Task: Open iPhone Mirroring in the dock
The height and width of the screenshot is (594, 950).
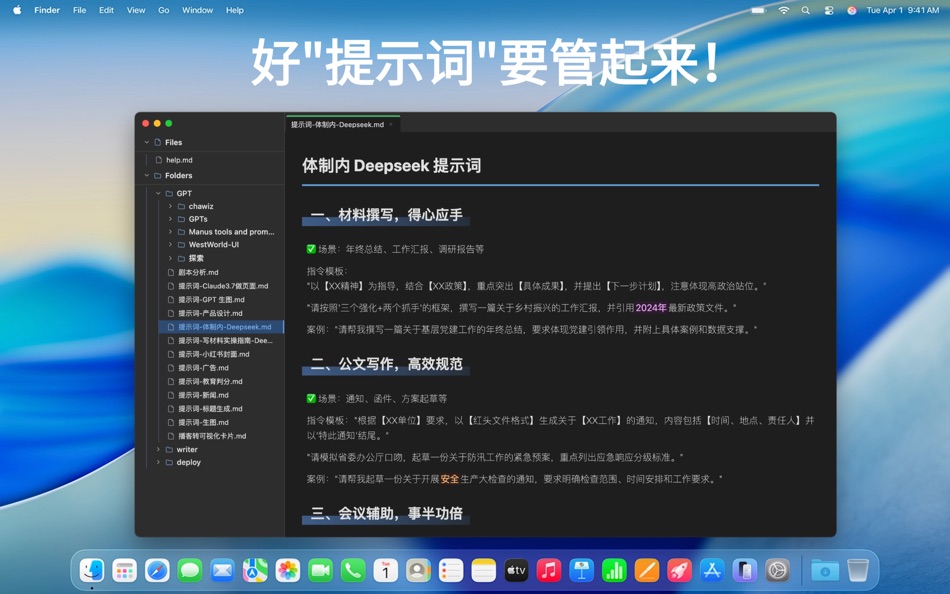Action: 745,570
